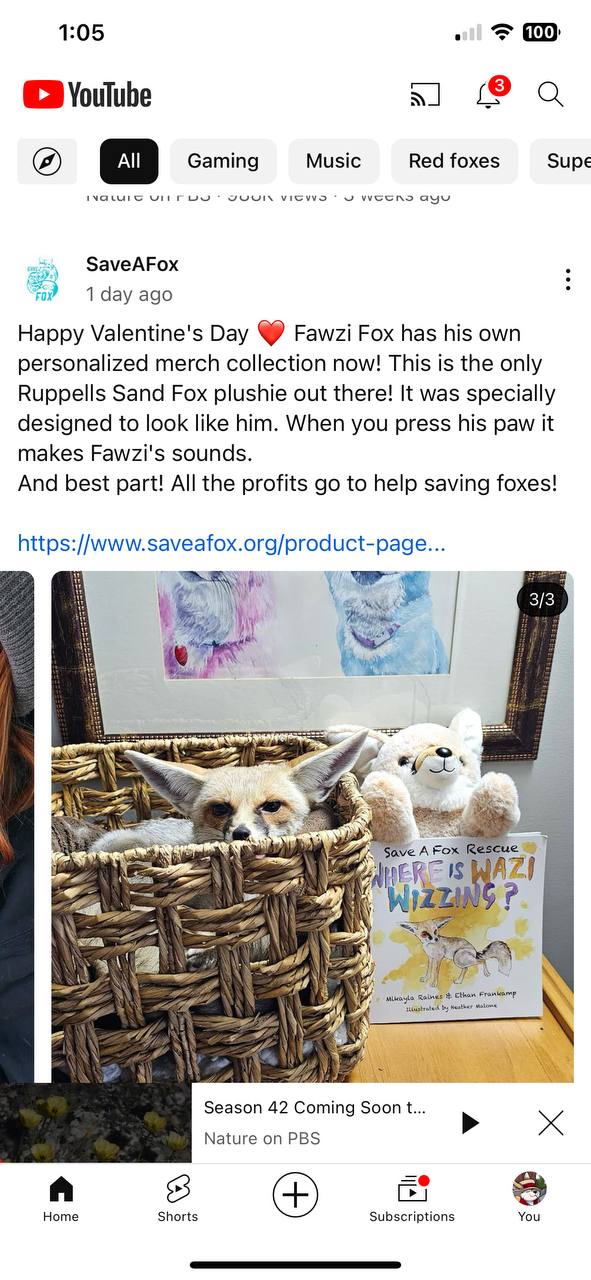
Task: Open the SaveAFox post options menu
Action: (x=568, y=280)
